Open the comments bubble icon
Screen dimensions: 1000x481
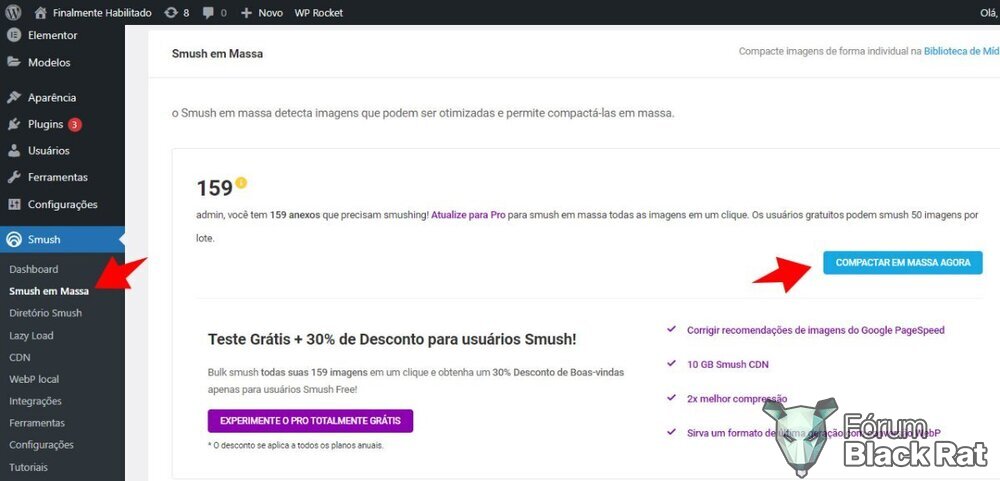click(208, 13)
